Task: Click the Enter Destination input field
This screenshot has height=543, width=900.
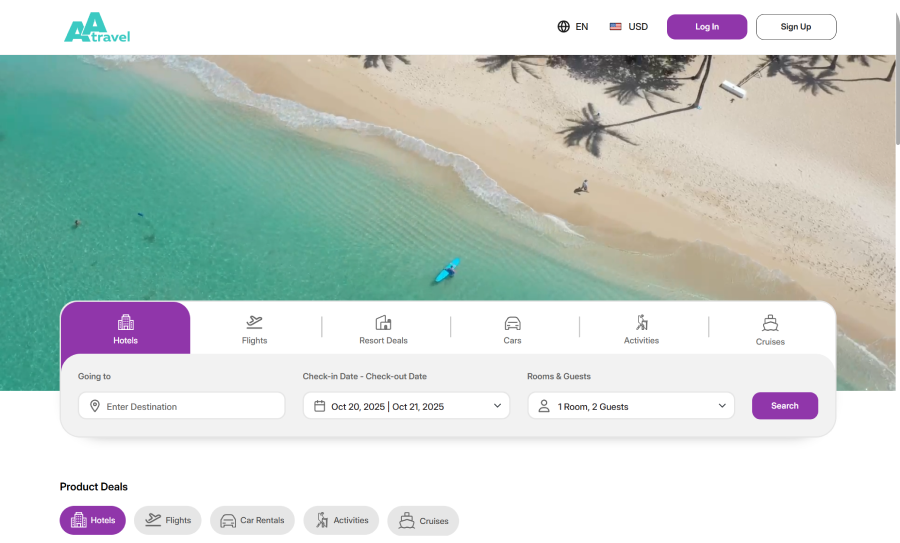Action: [x=181, y=406]
